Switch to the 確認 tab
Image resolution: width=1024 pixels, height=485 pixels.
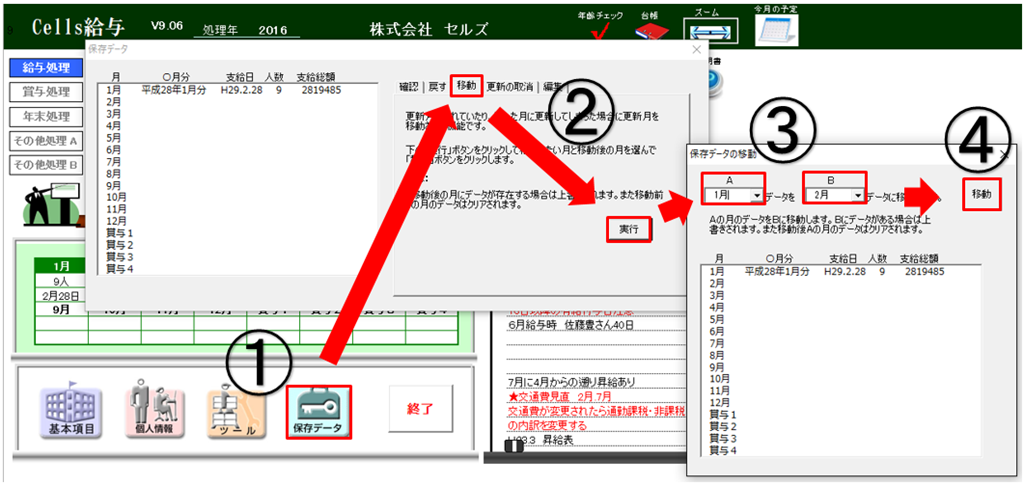click(x=409, y=86)
